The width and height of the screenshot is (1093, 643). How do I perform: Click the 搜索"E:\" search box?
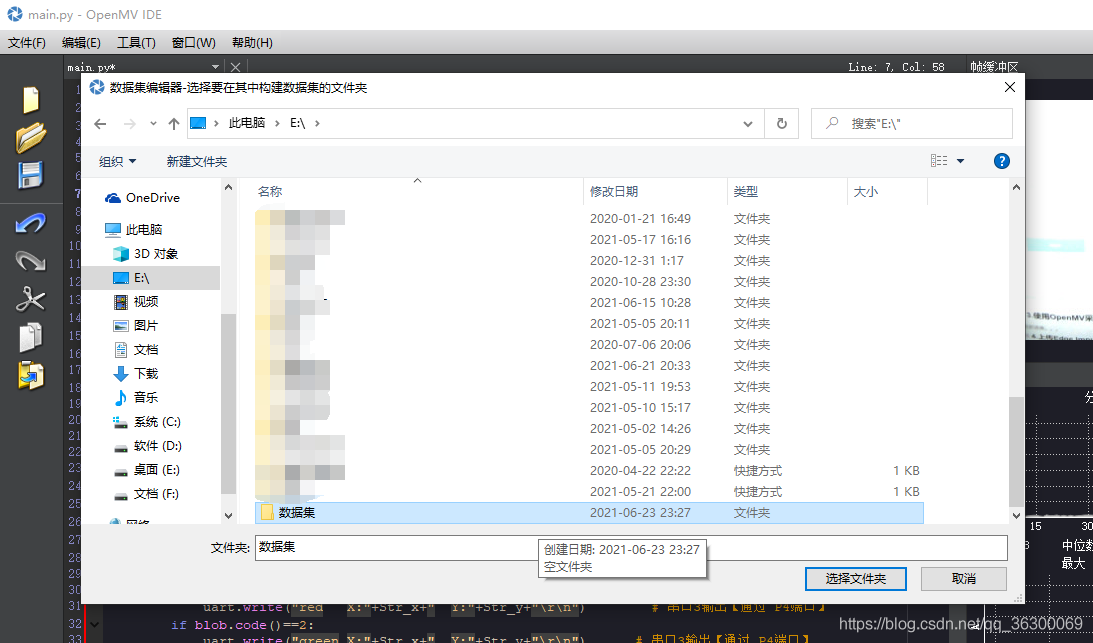[x=912, y=123]
